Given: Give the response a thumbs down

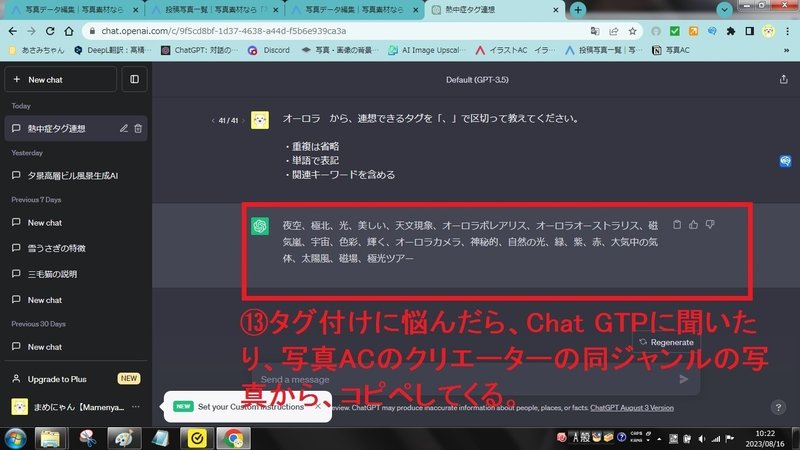Looking at the screenshot, I should pos(710,224).
